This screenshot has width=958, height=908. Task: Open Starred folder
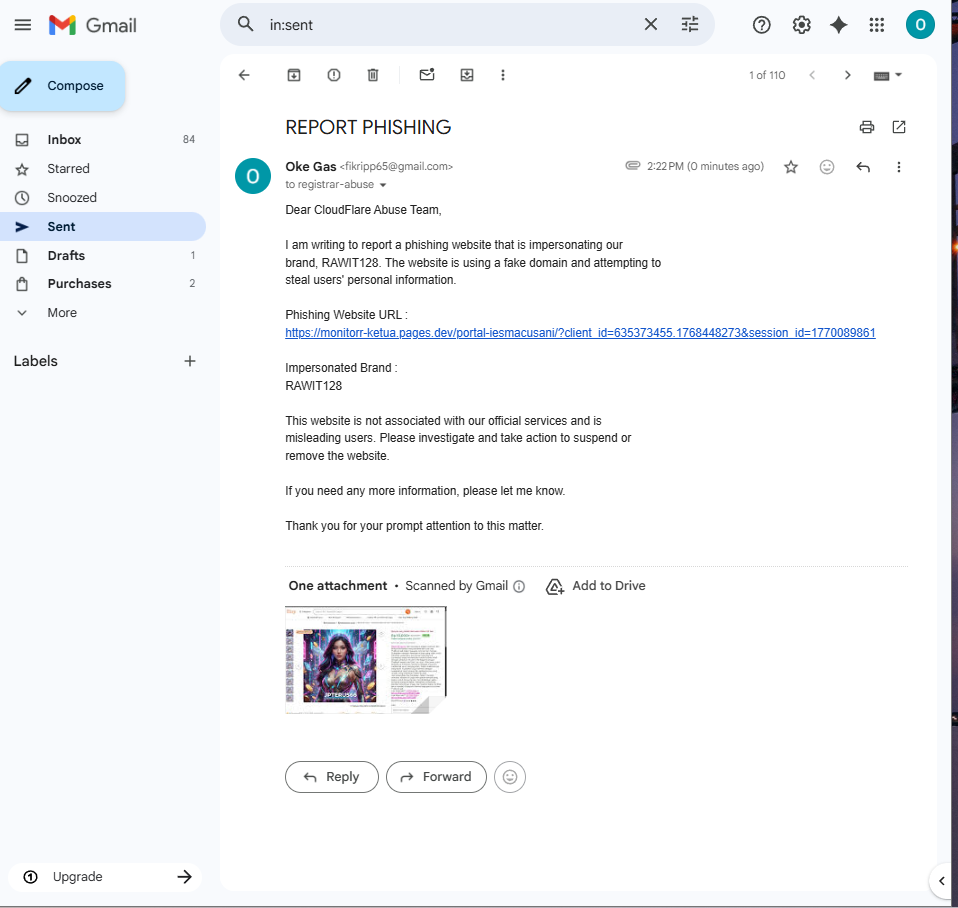(x=103, y=169)
